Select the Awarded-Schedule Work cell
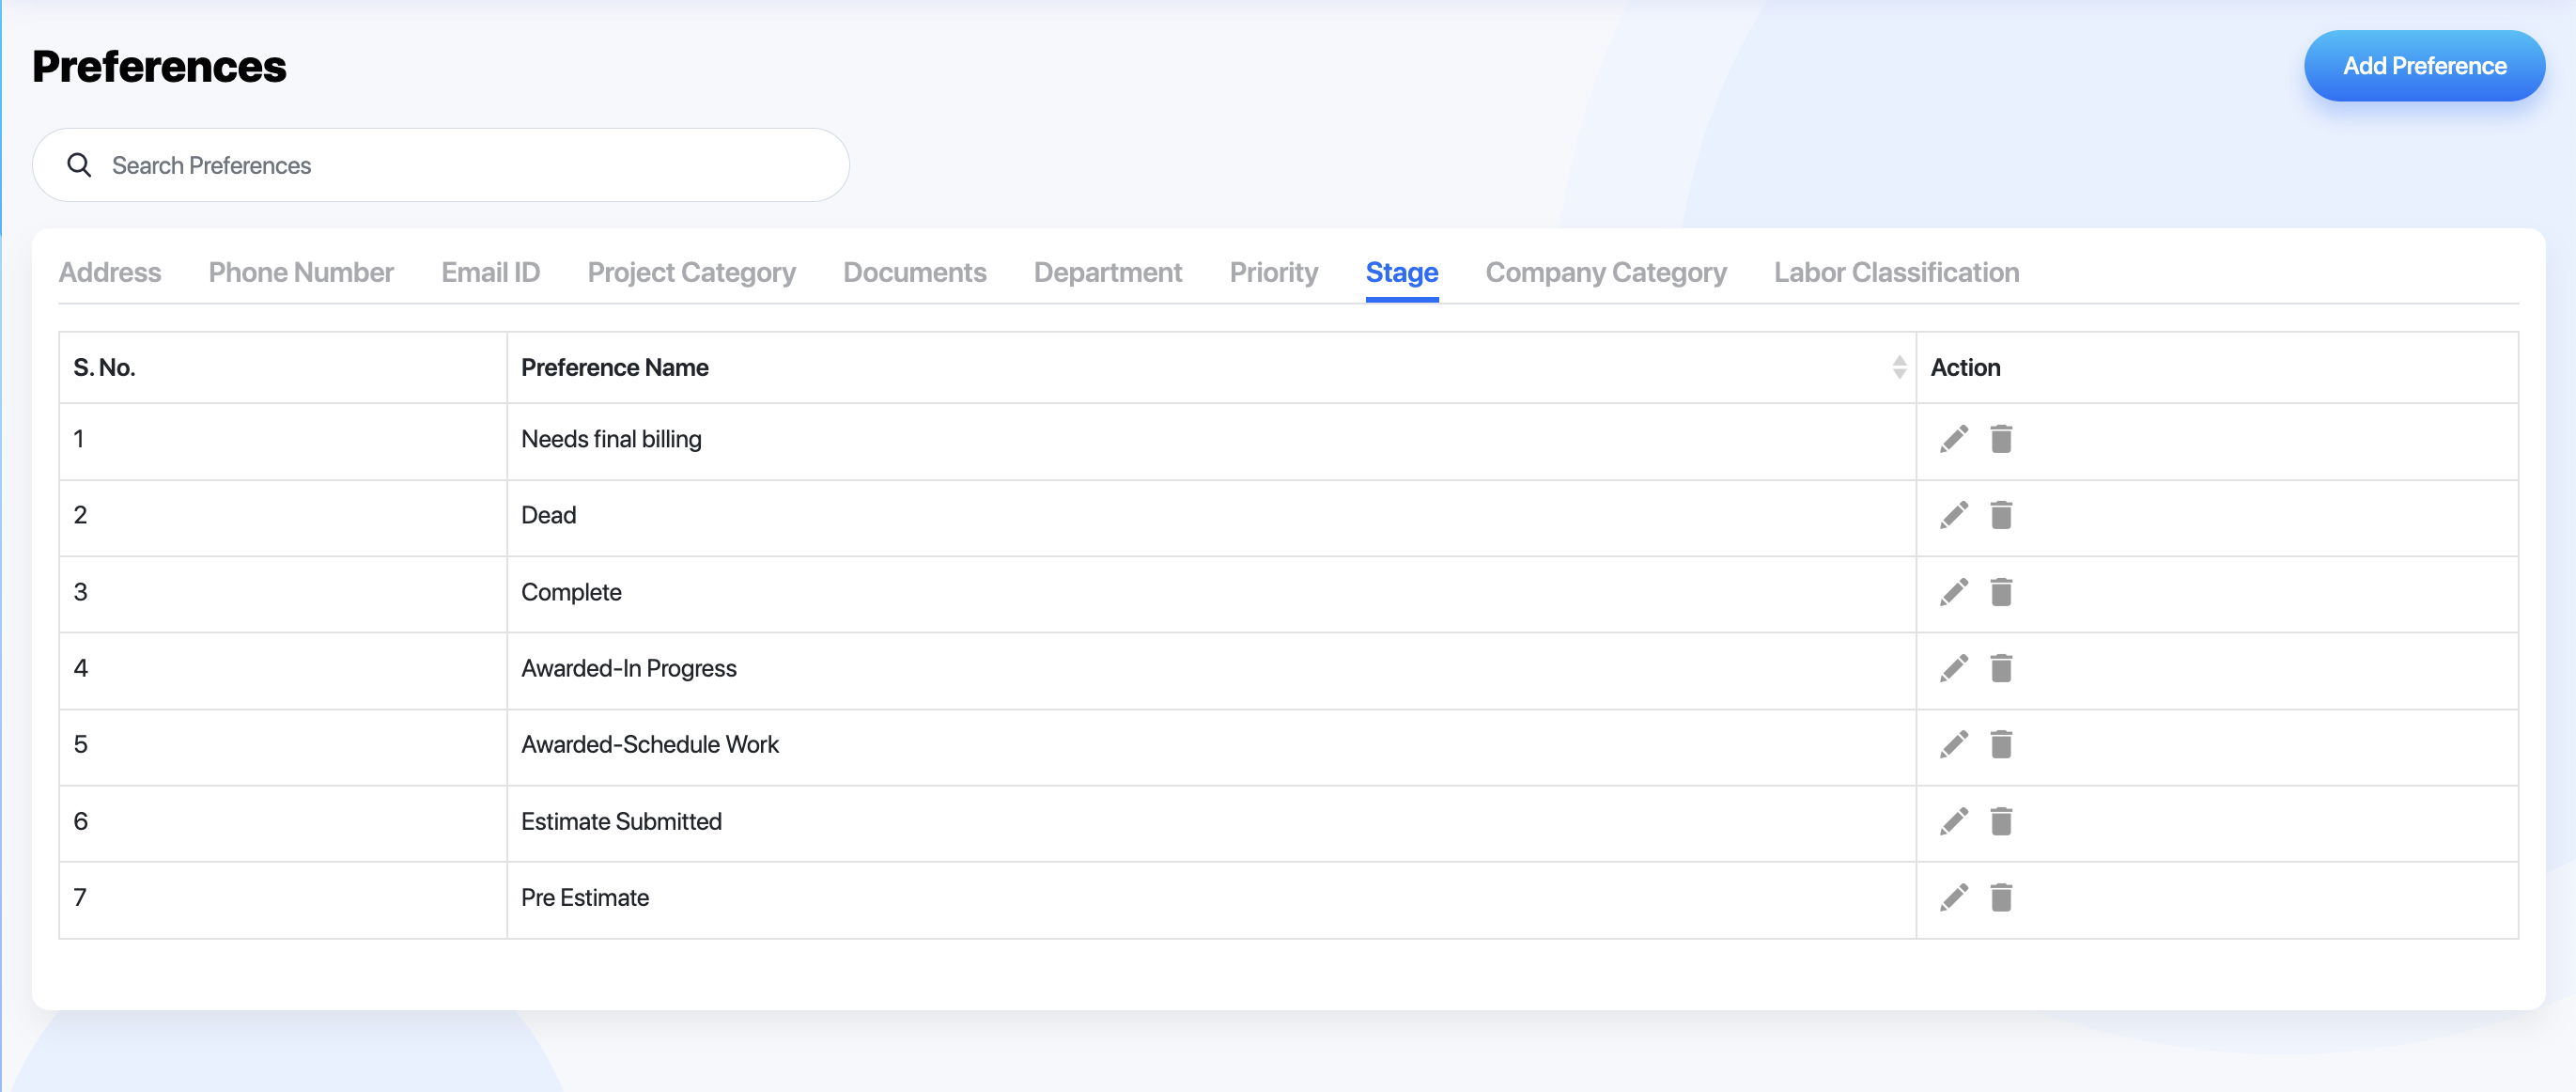Image resolution: width=2576 pixels, height=1092 pixels. tap(1211, 746)
